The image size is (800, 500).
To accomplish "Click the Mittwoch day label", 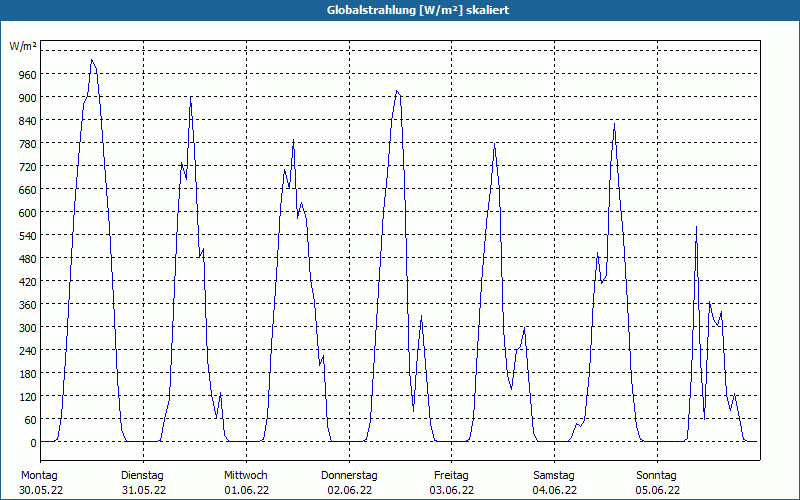I will point(245,476).
